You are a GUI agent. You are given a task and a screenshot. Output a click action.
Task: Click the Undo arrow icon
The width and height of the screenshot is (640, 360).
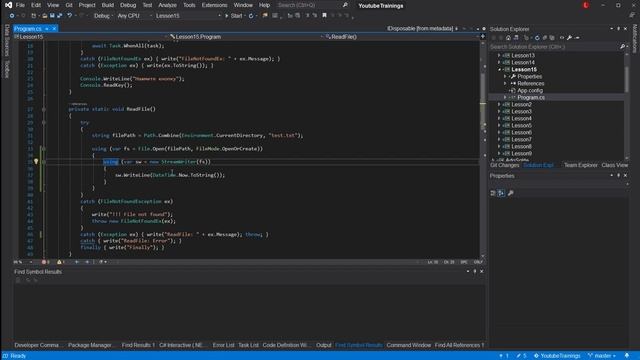[x=69, y=16]
